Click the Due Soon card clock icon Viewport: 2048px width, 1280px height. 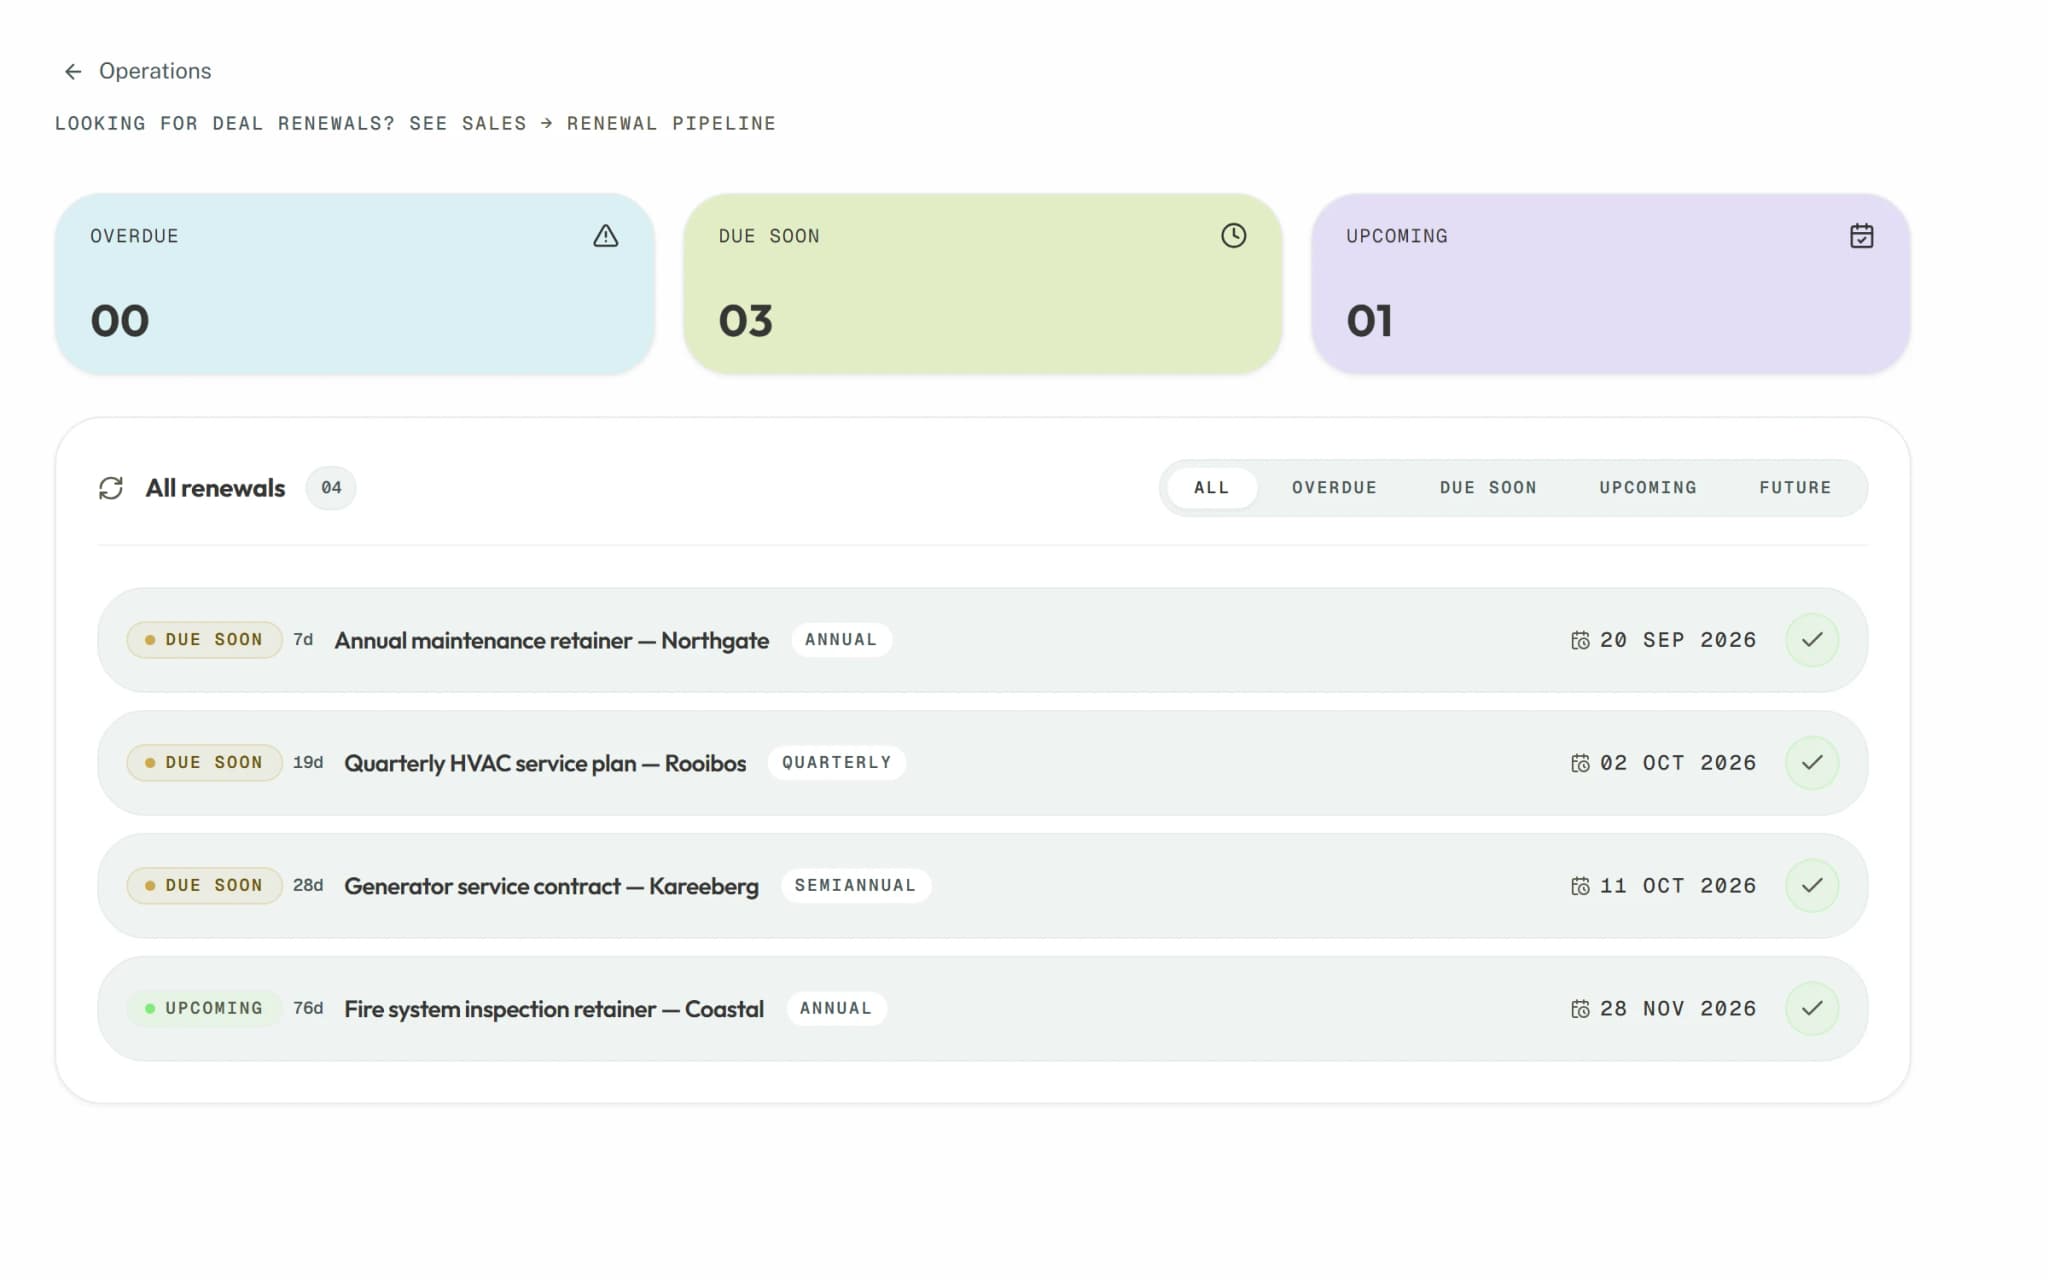[1233, 236]
